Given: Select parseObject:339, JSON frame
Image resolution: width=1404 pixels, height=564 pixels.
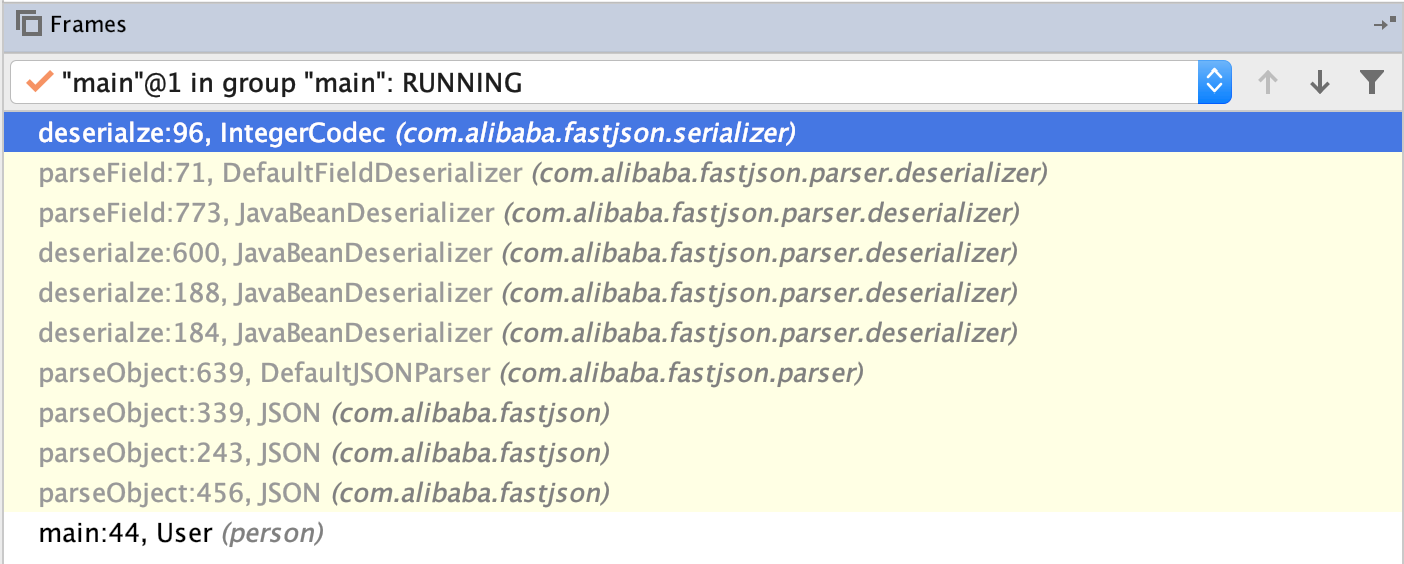Looking at the screenshot, I should 323,413.
